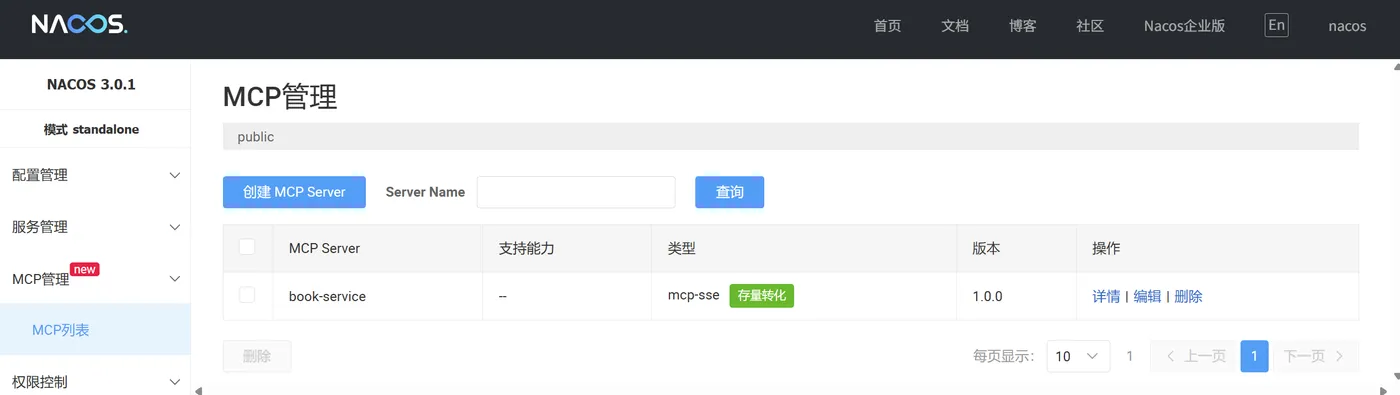
Task: Click the green 存量转化 tag
Action: (761, 296)
